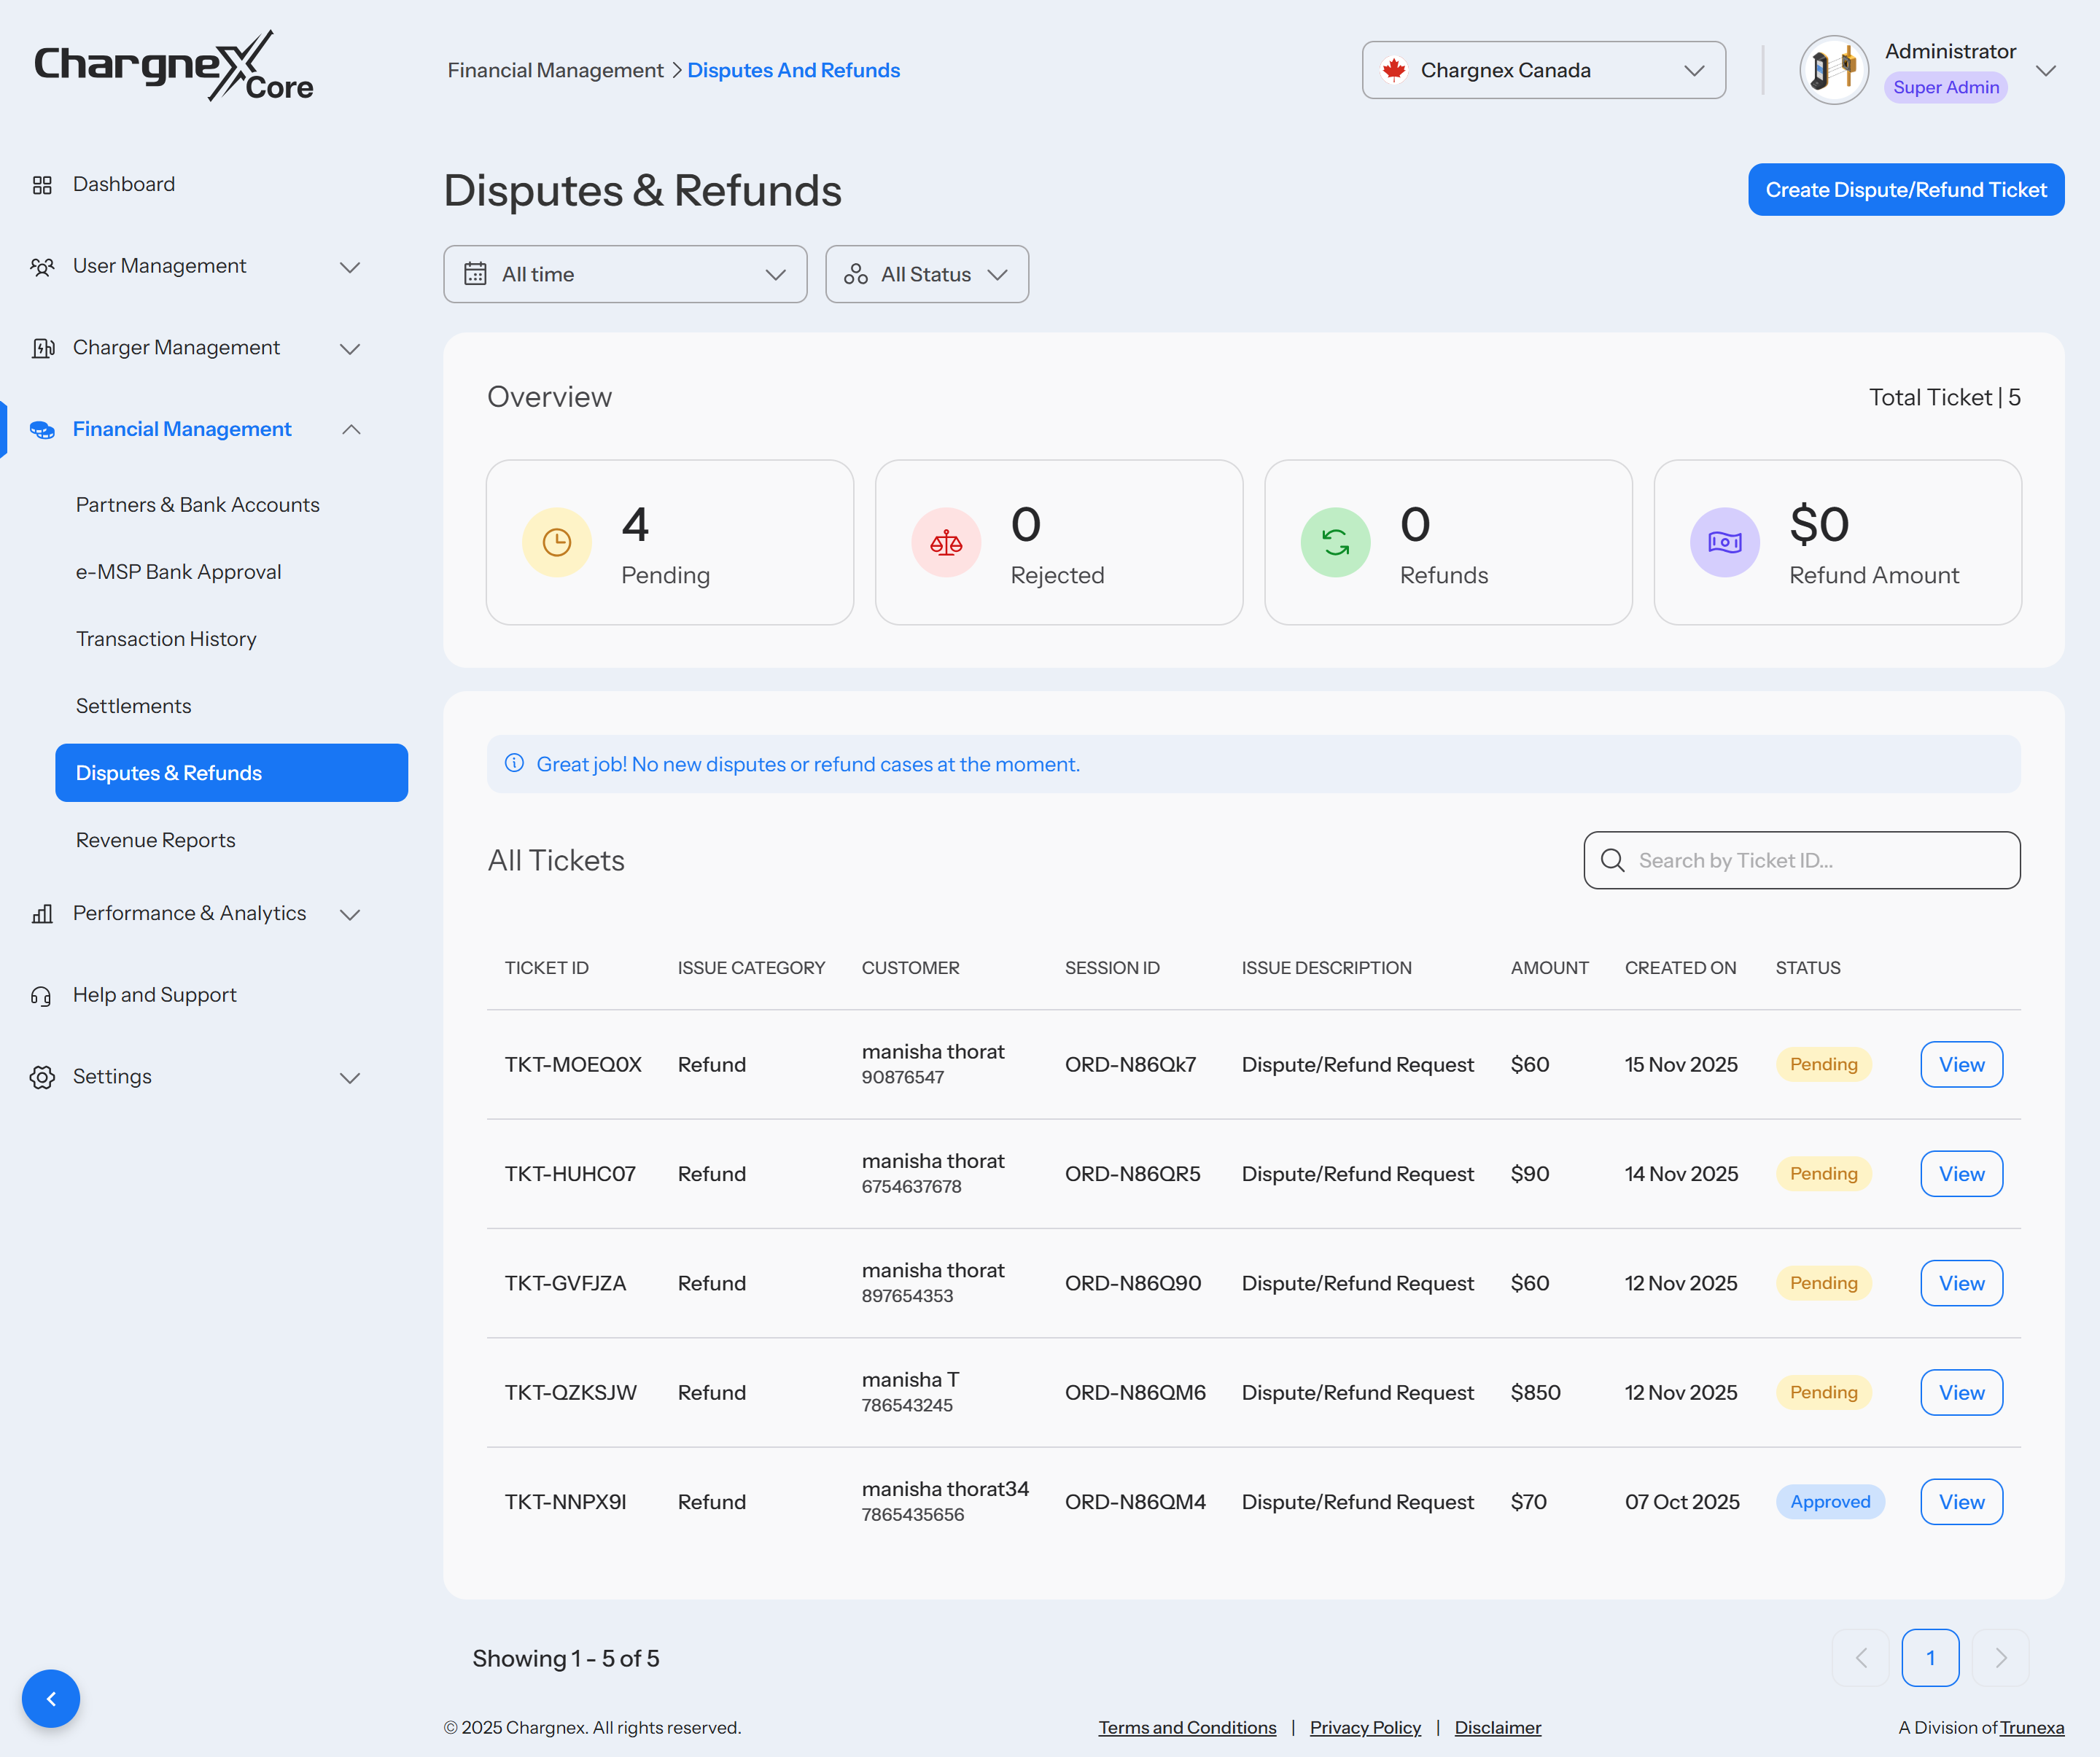Click the Pending clock icon
The height and width of the screenshot is (1757, 2100).
tap(557, 542)
